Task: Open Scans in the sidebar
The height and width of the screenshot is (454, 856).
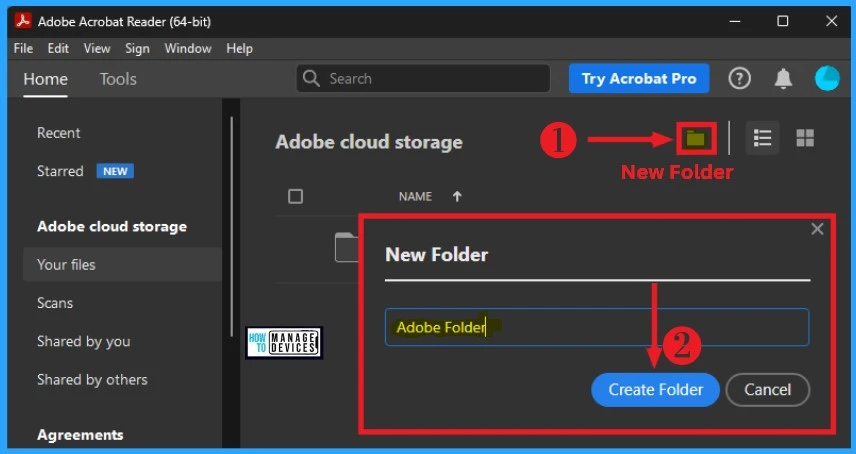Action: (x=55, y=303)
